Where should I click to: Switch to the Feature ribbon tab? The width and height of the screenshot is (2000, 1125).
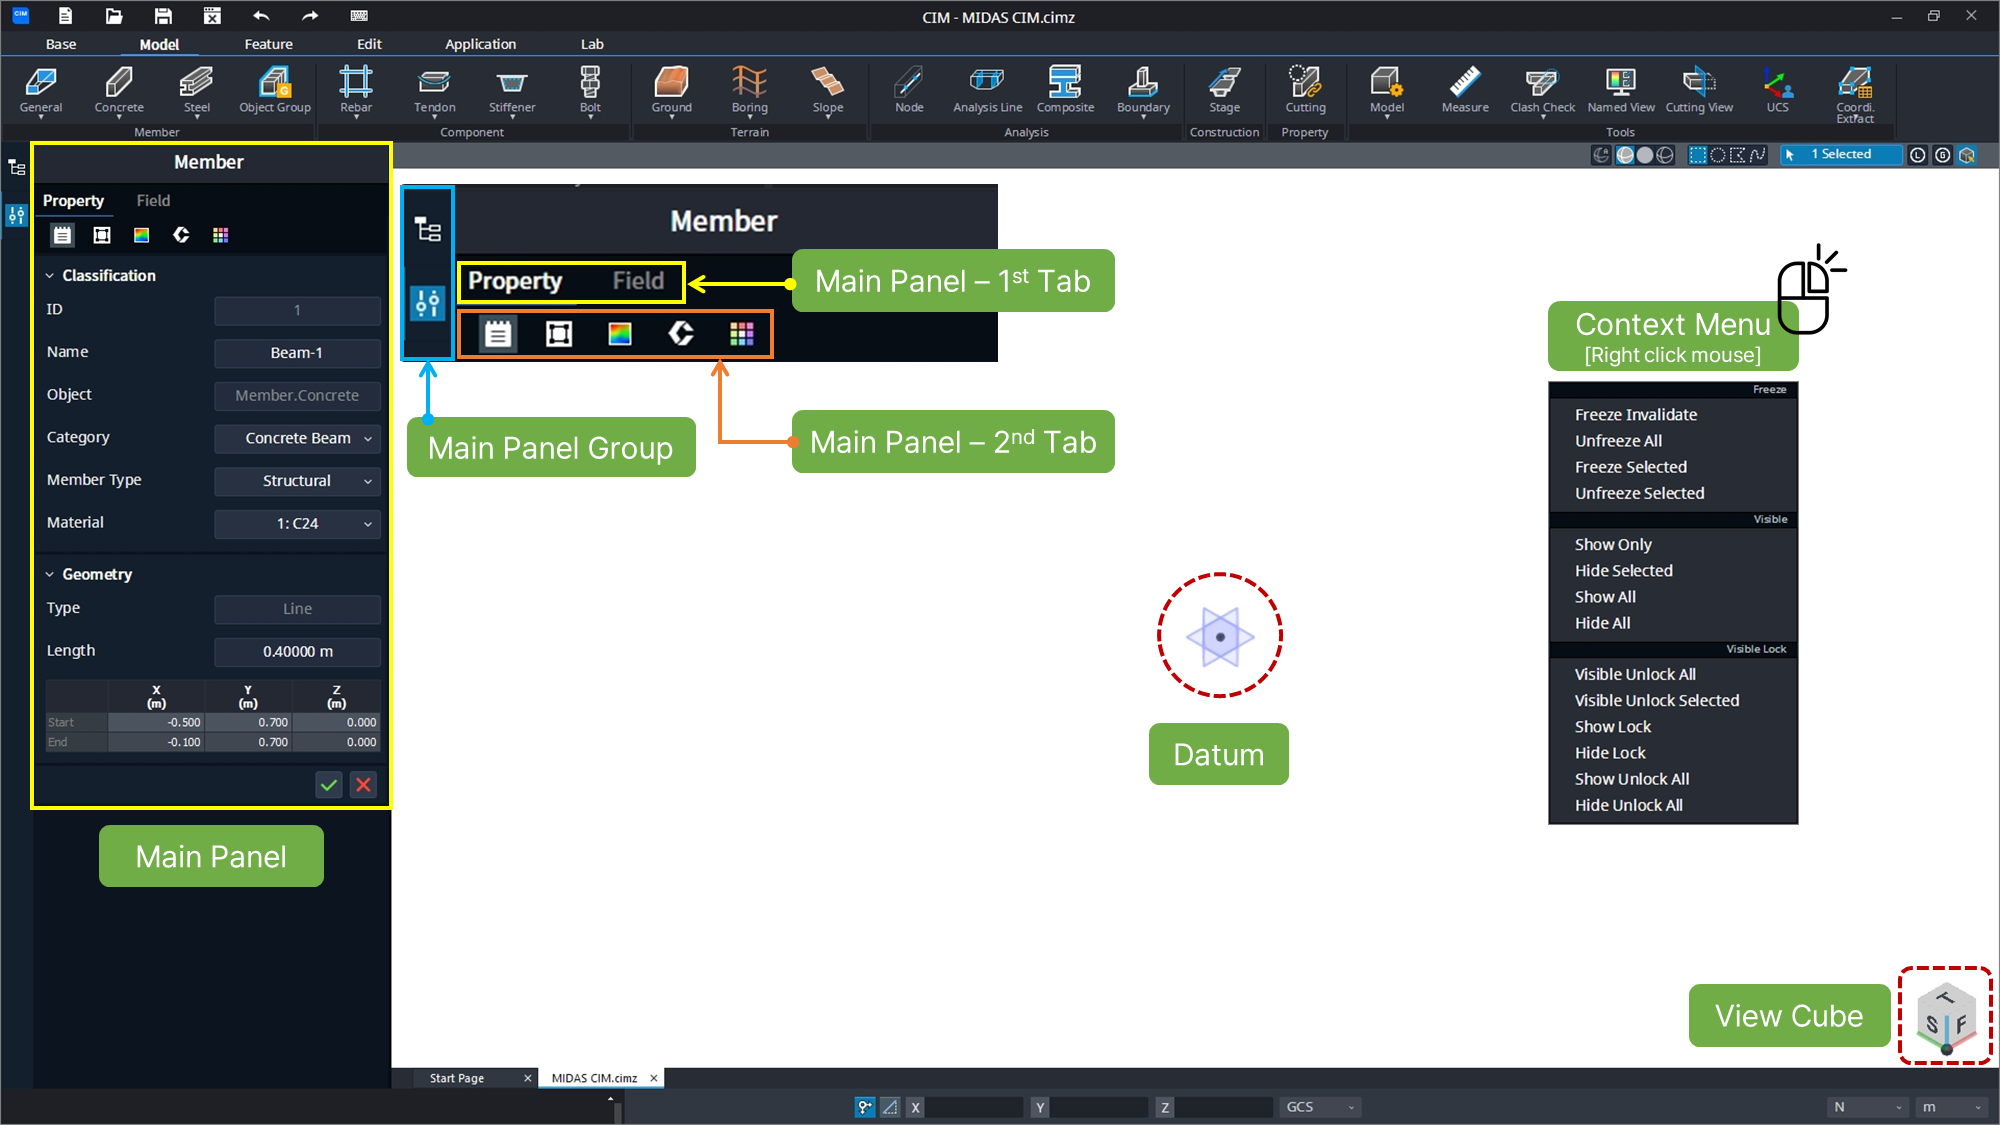coord(268,44)
